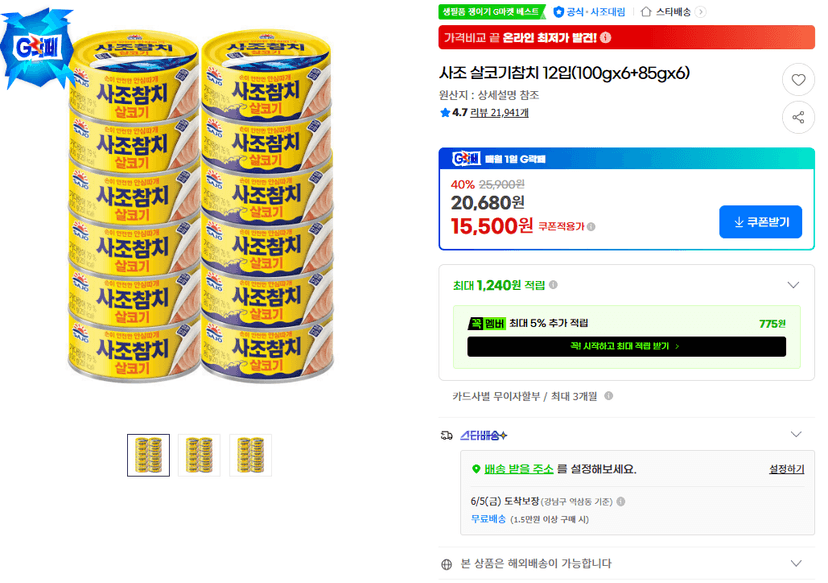
Task: Click the 설정하기 link
Action: coord(786,469)
